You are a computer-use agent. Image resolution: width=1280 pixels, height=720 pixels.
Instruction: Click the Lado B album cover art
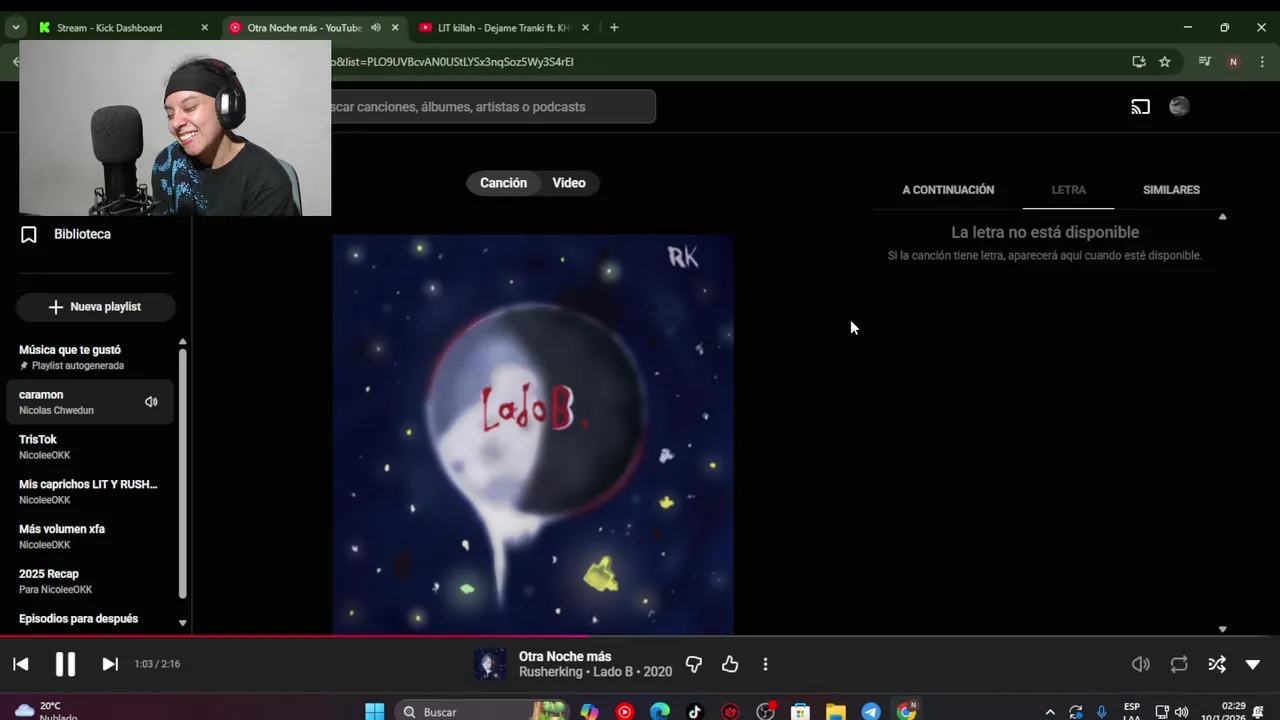[533, 434]
